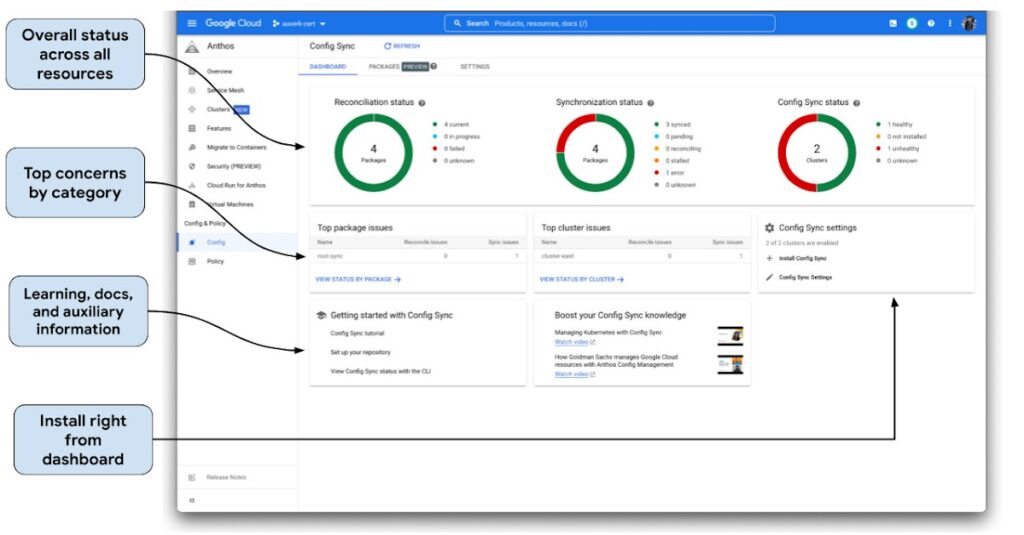This screenshot has height=535, width=1024.
Task: Click the '0 stalled' legend entry
Action: (671, 161)
